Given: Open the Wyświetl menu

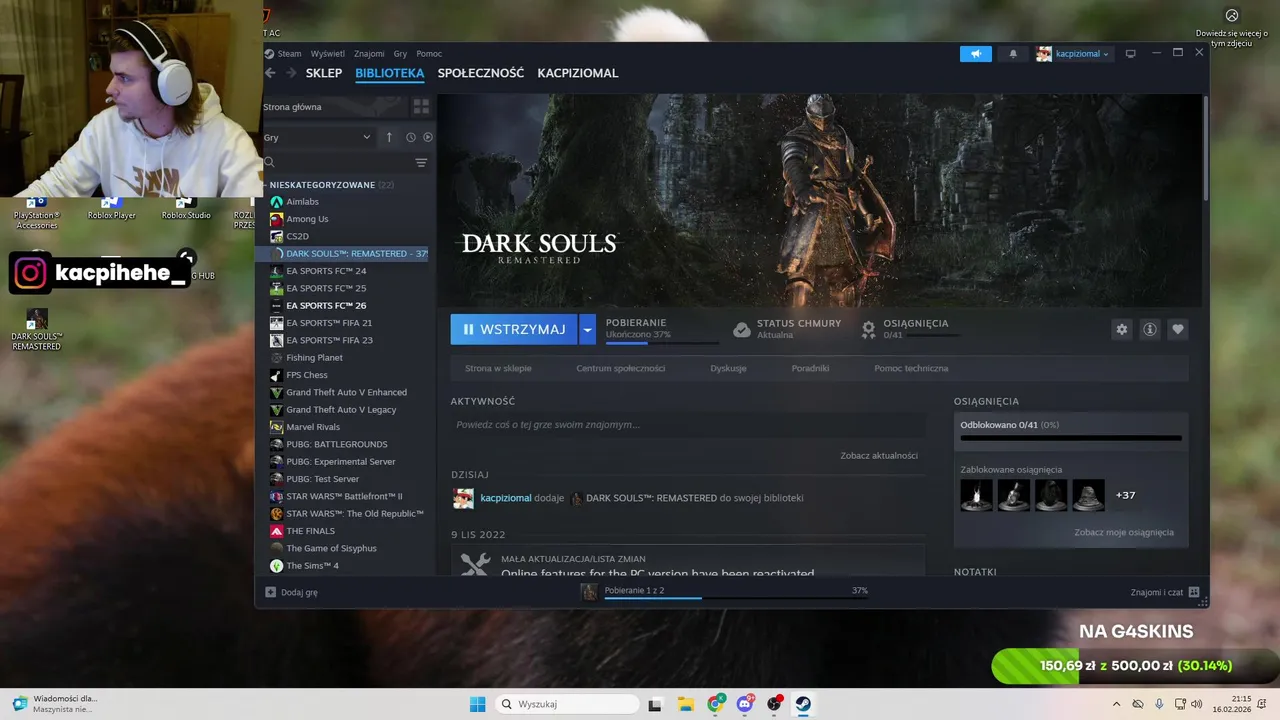Looking at the screenshot, I should click(x=328, y=54).
